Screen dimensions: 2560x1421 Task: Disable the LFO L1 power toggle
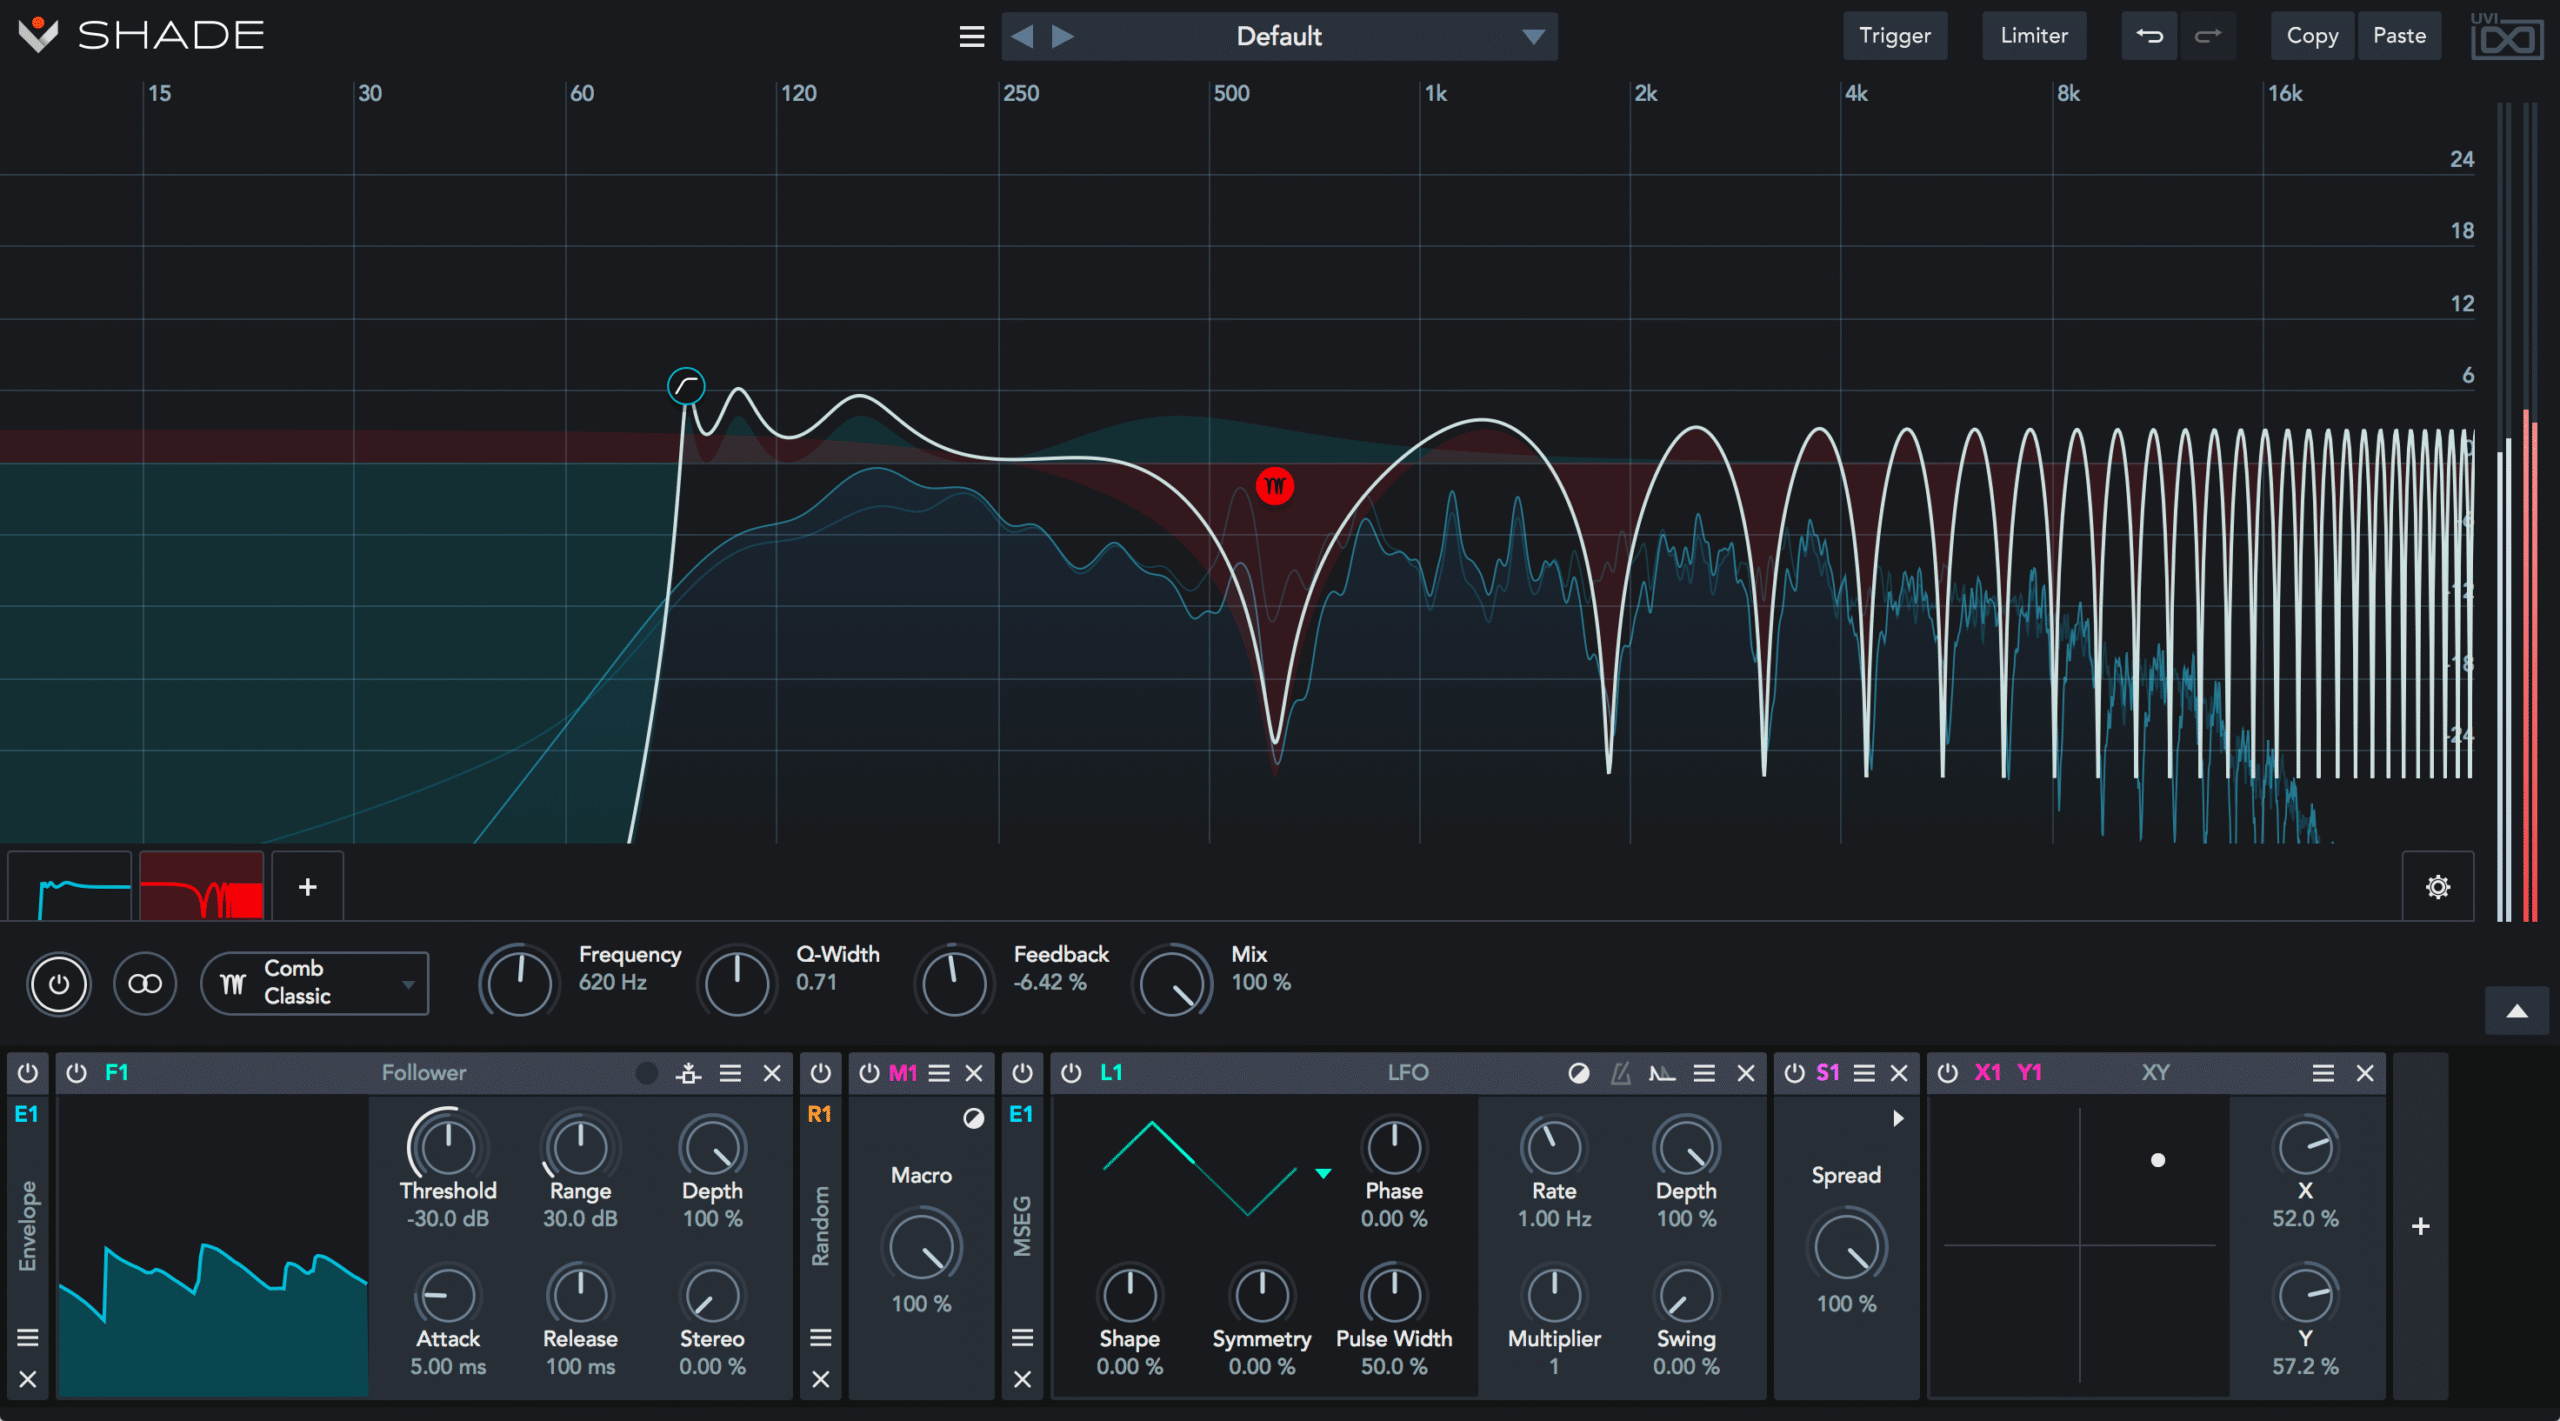(x=1071, y=1073)
